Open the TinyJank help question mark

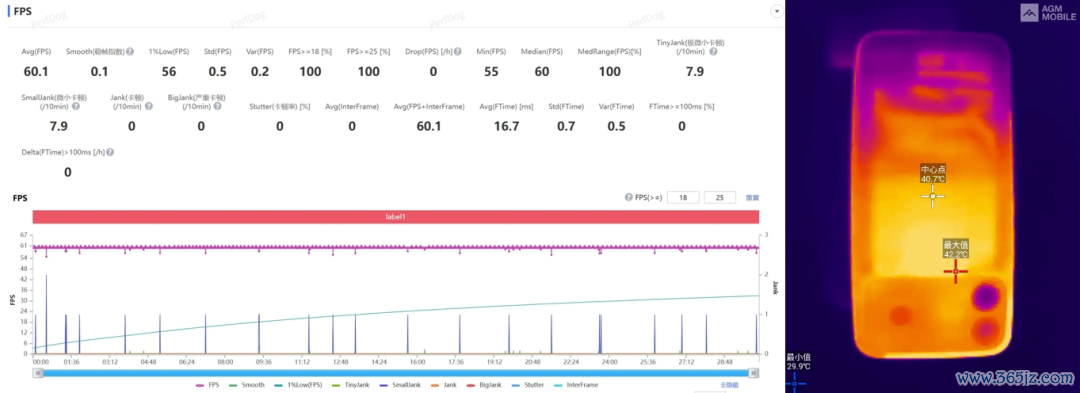point(713,52)
